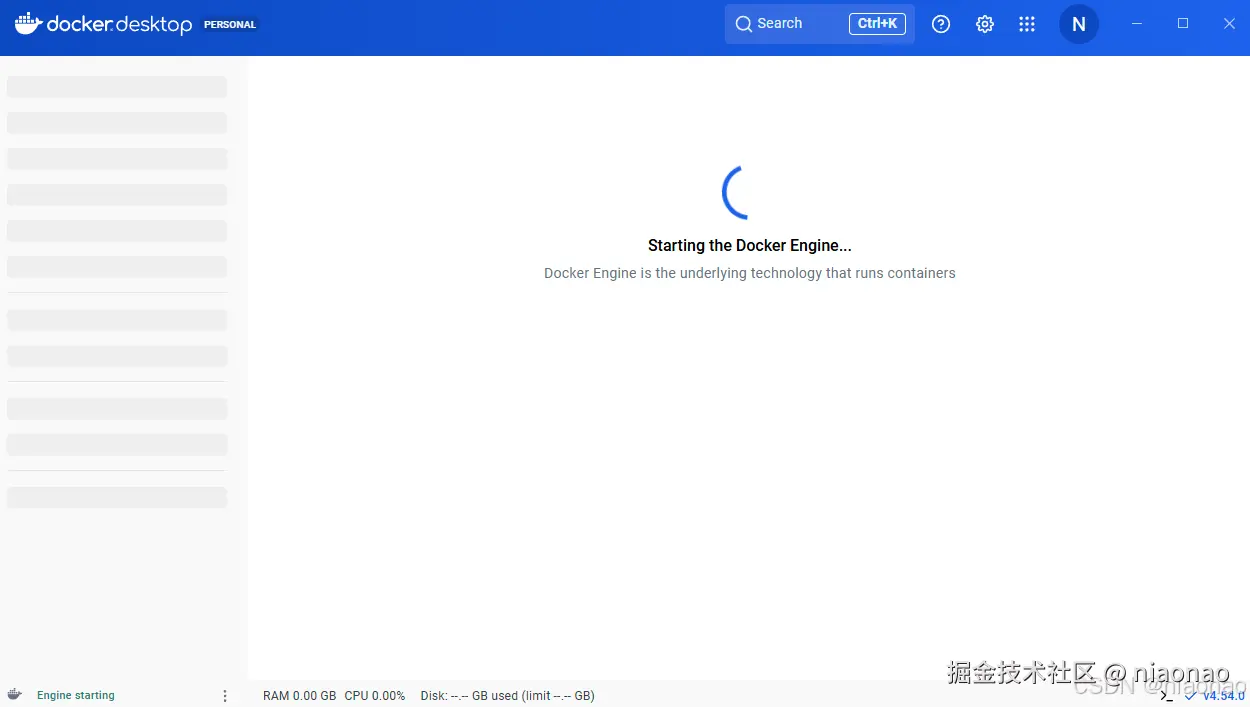Click the whale engine icon in status bar
This screenshot has height=707, width=1250.
[x=15, y=694]
